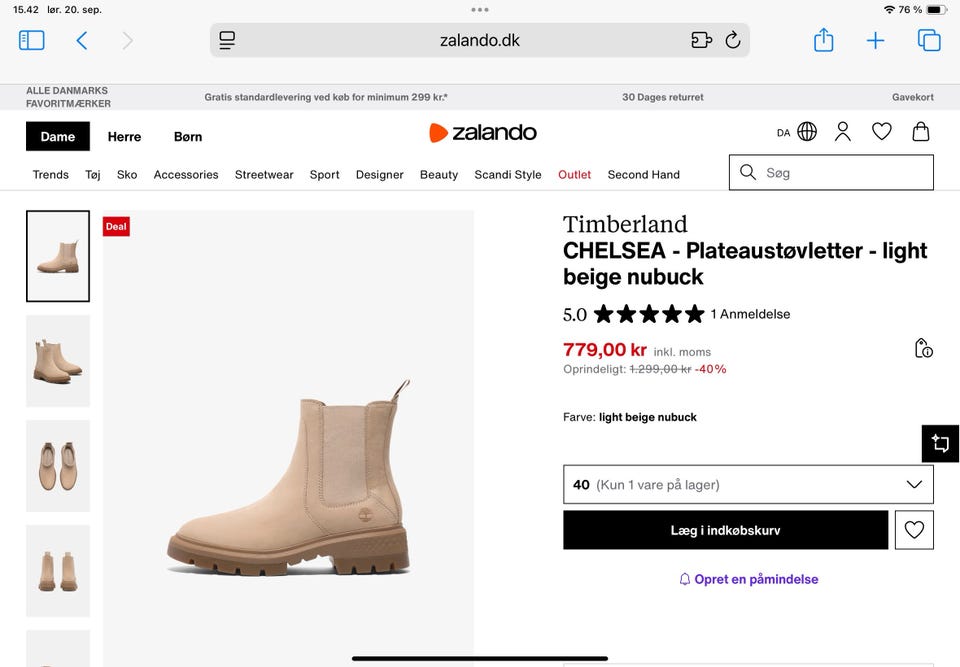Switch to the Herre tab
Screen dimensions: 960x667
click(x=124, y=136)
